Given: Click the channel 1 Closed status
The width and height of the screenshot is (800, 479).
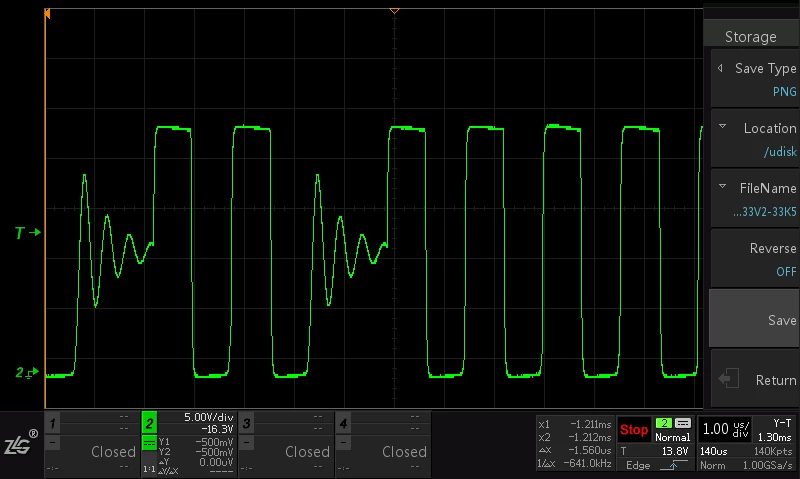Looking at the screenshot, I should click(113, 451).
